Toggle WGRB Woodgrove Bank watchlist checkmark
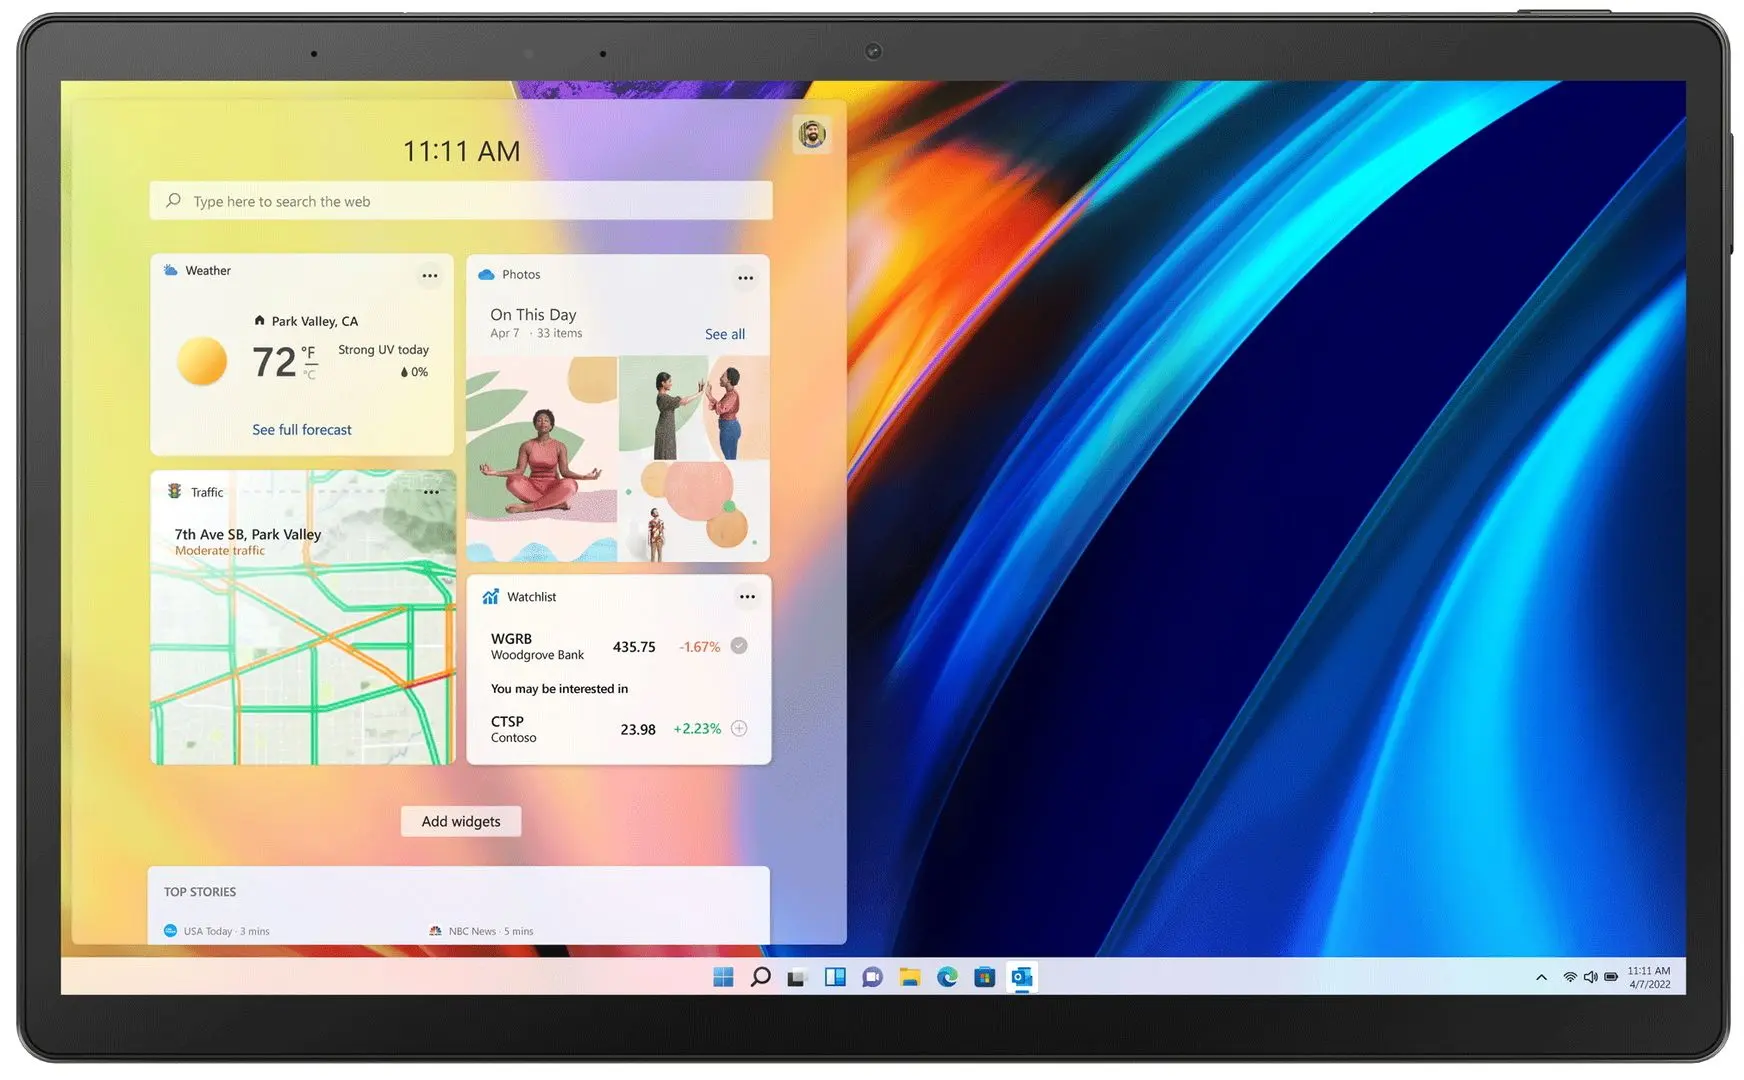Viewport: 1744px width, 1080px height. coord(739,646)
